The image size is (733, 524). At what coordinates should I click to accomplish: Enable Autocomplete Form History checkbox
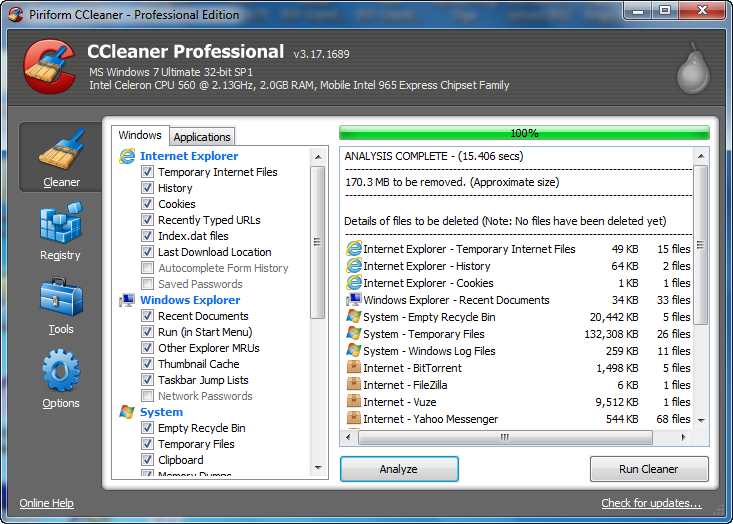(x=147, y=268)
